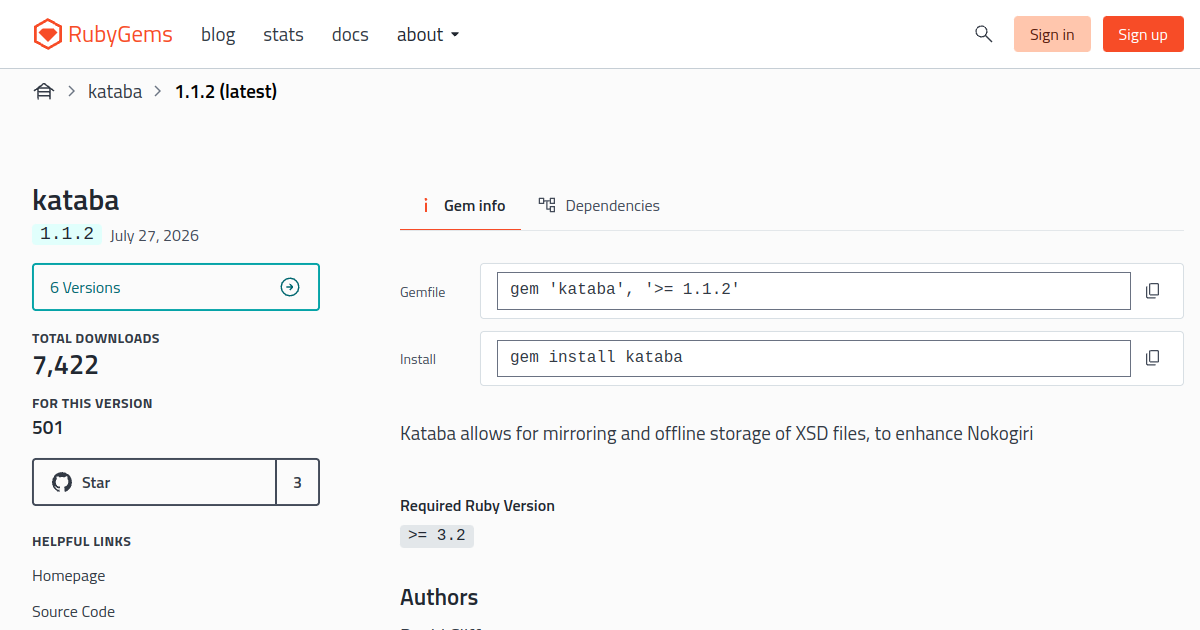Click the Sign in button
The width and height of the screenshot is (1200, 630).
click(1052, 34)
